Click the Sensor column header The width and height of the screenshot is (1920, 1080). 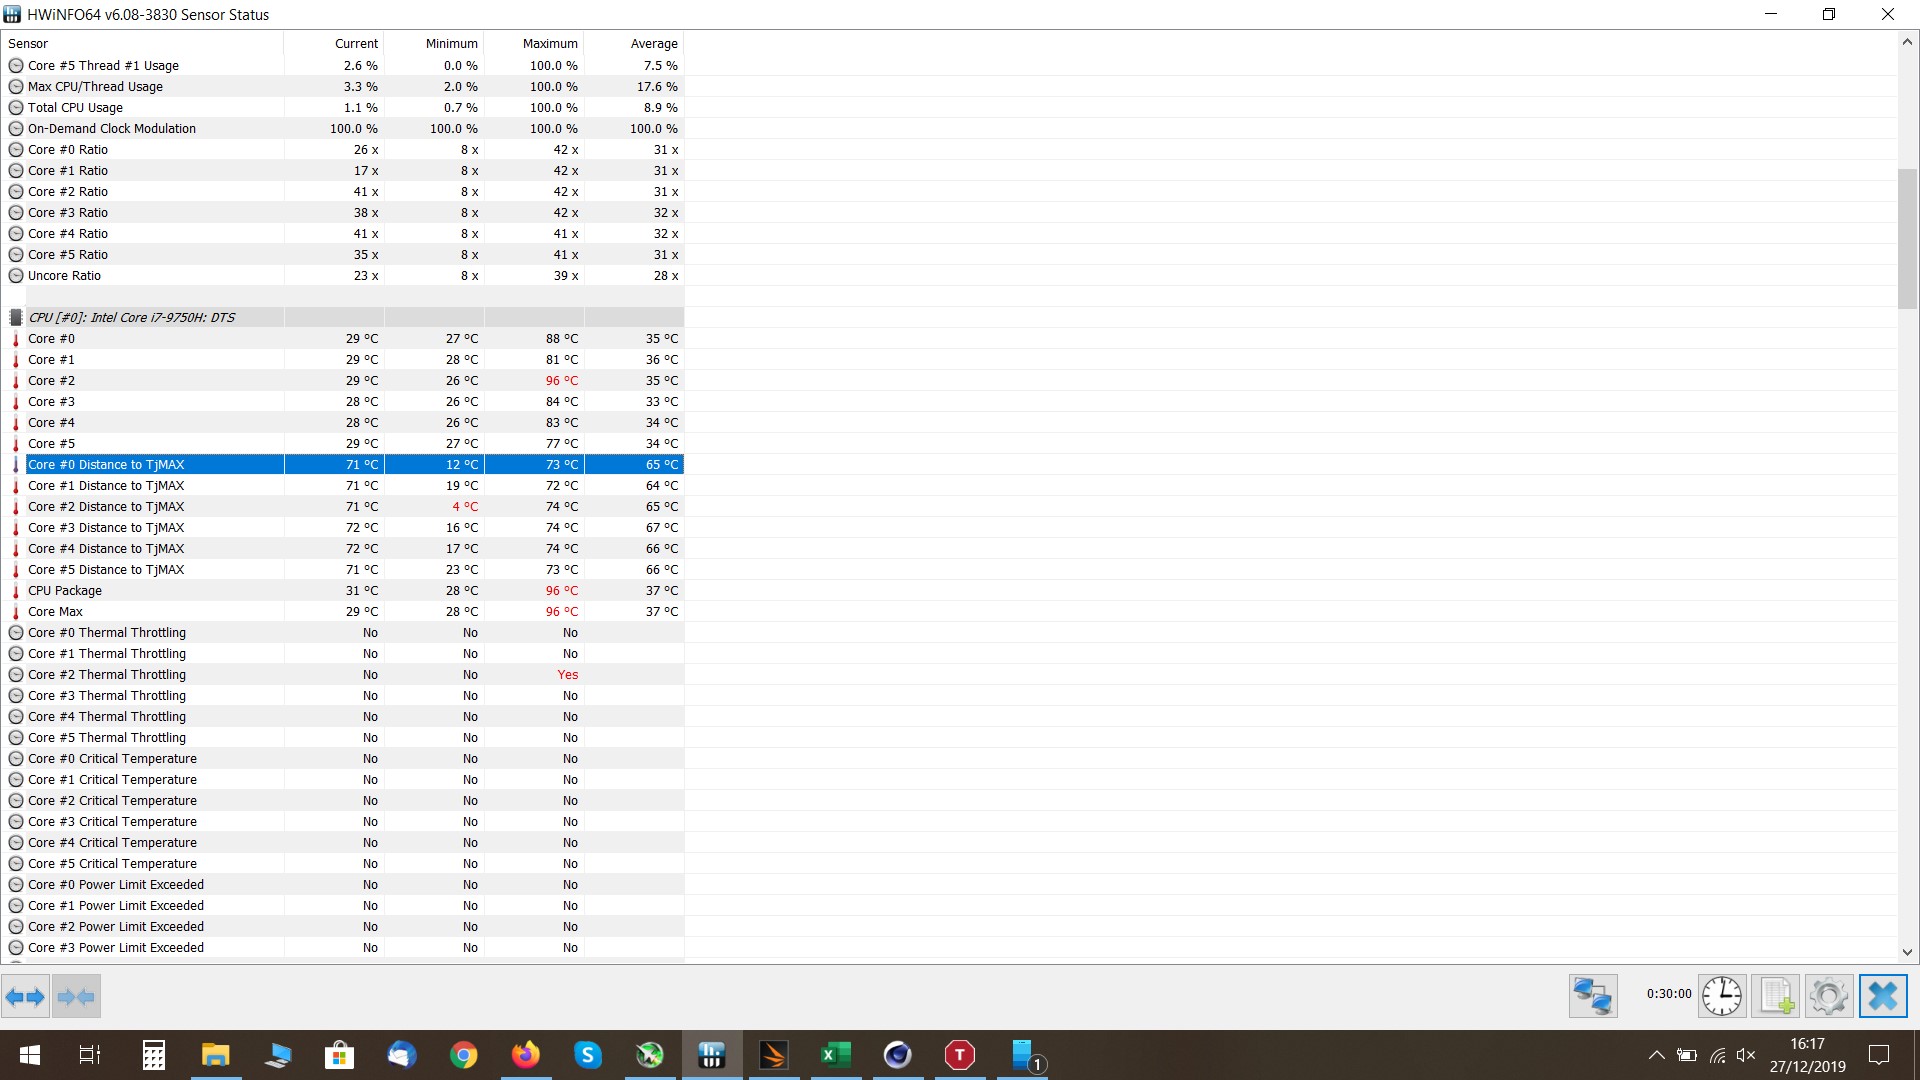click(143, 43)
